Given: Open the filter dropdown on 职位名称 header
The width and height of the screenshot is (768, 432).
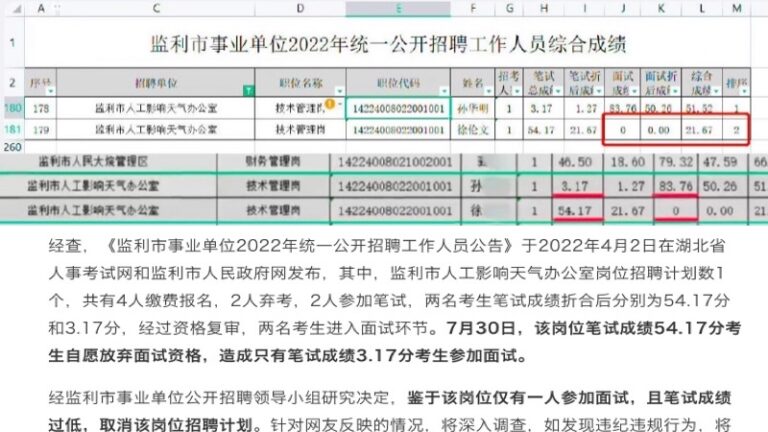Looking at the screenshot, I should pos(339,91).
